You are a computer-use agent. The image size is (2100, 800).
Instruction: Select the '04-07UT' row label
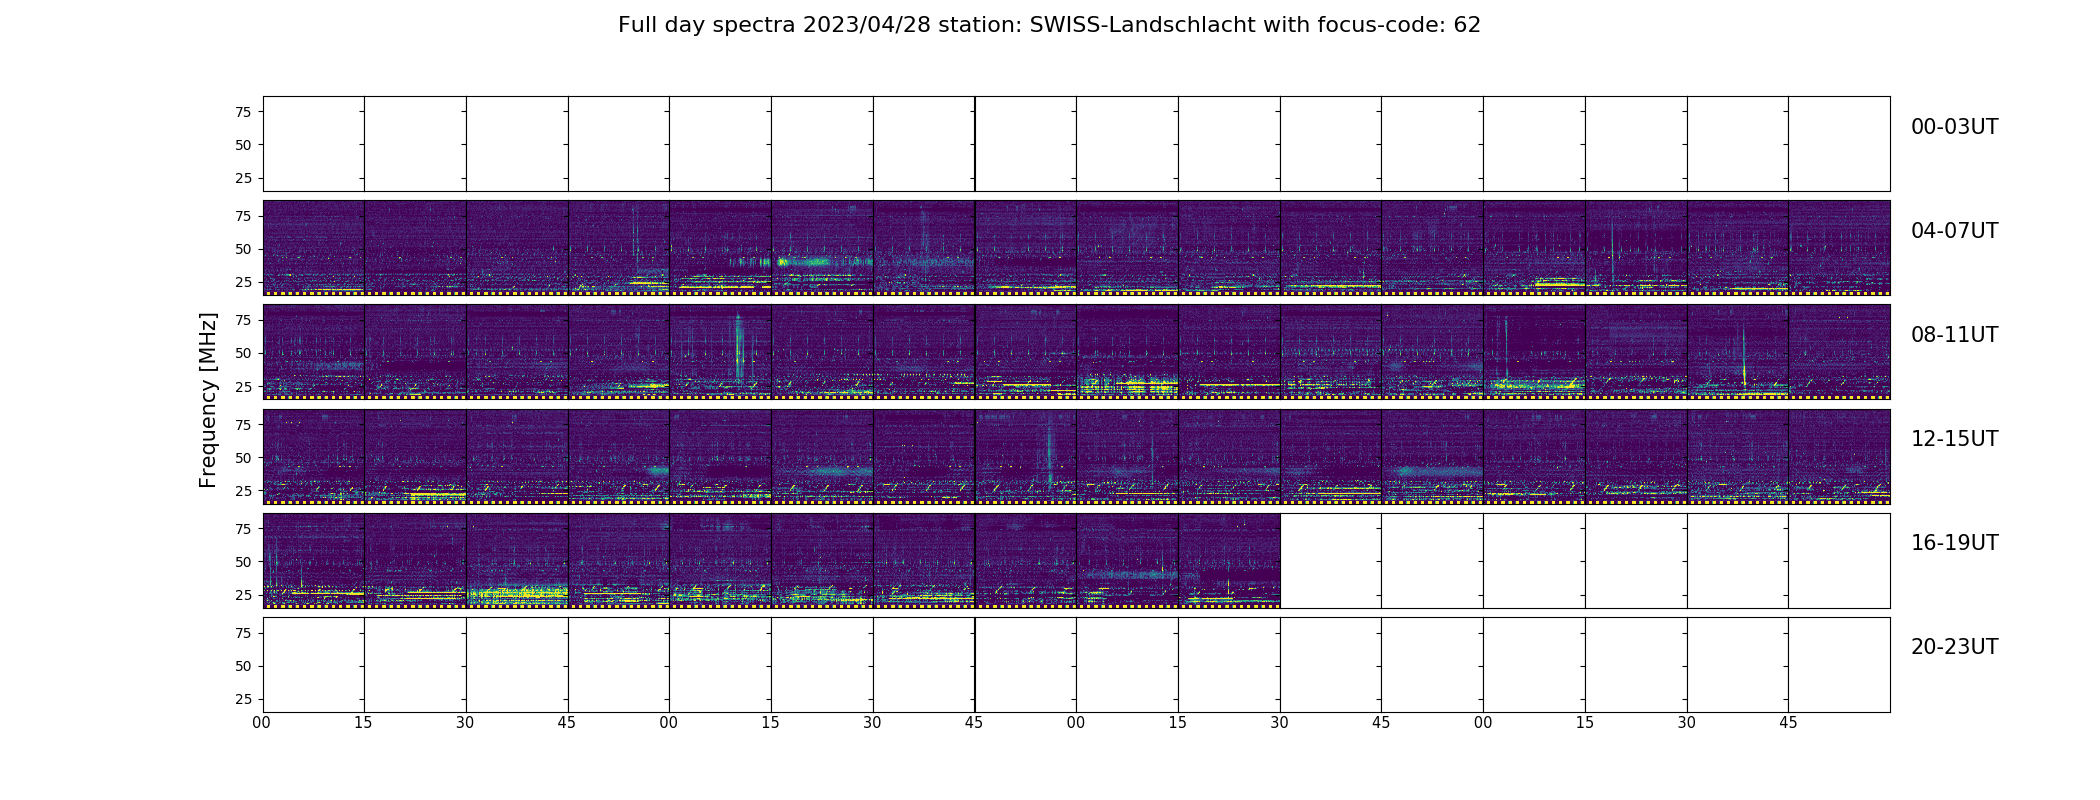tap(1954, 231)
